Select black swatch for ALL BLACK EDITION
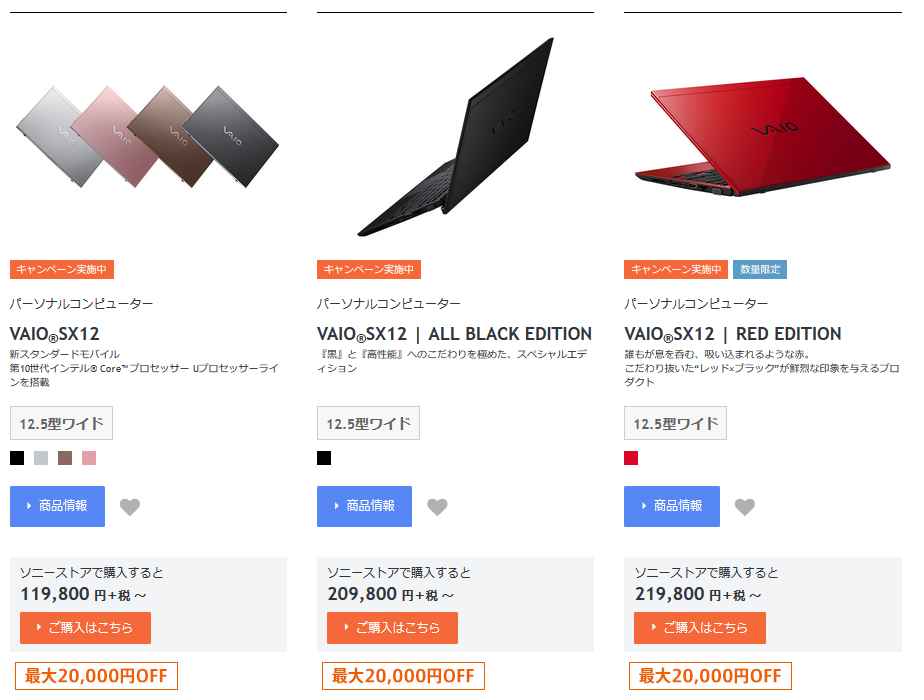This screenshot has height=700, width=924. [324, 458]
